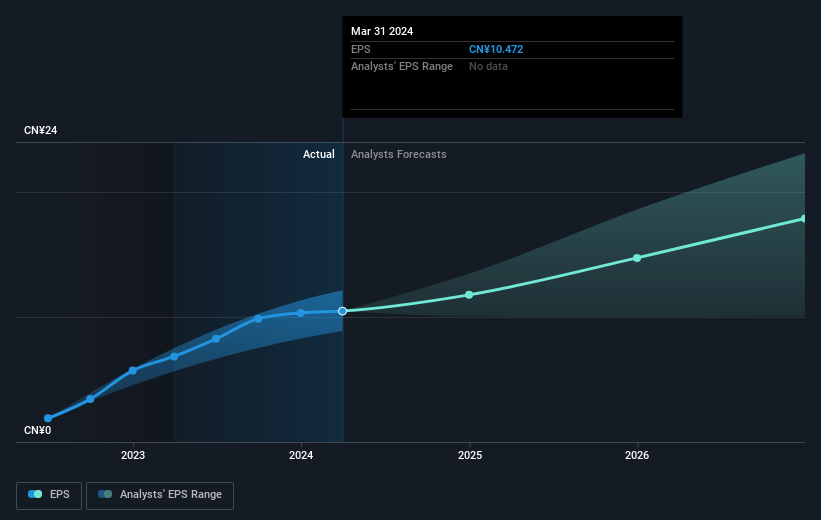Toggle the Analysts' EPS Range legend

[x=160, y=495]
